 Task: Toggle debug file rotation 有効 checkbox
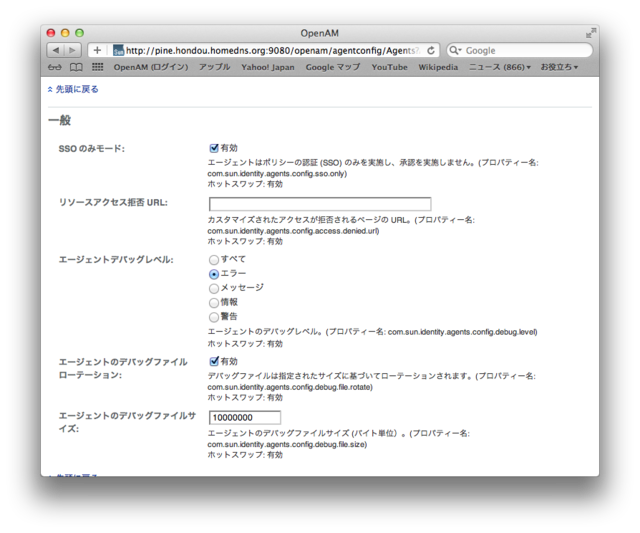point(214,361)
